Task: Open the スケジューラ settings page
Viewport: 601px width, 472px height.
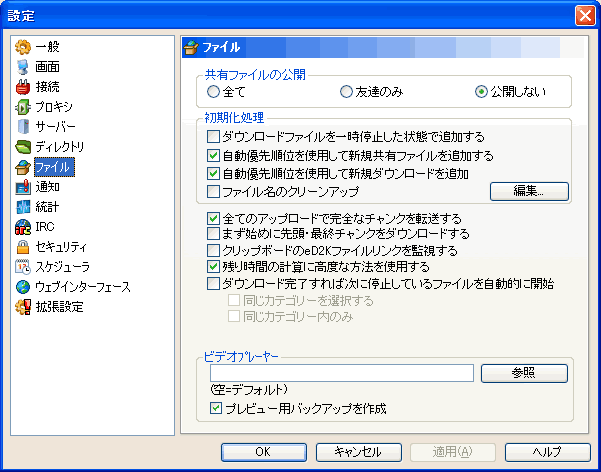Action: 63,267
